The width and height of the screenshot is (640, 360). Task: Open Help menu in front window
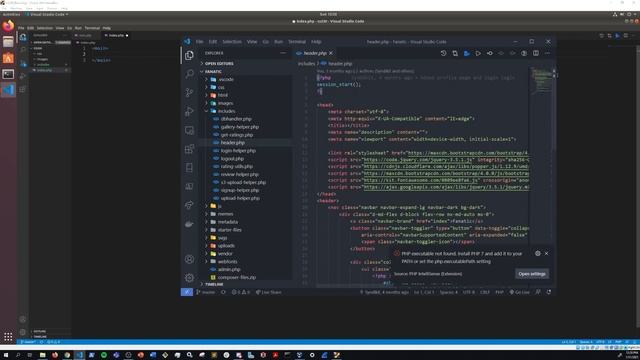point(316,42)
